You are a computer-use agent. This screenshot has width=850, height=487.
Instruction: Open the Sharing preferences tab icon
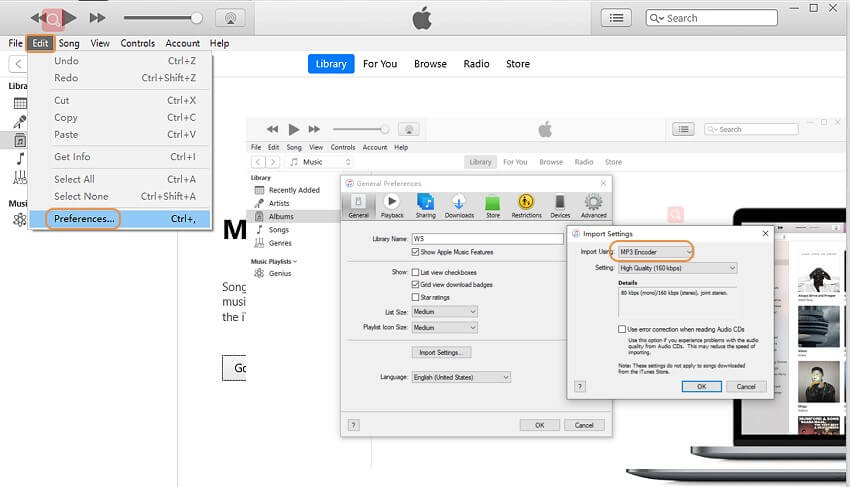click(426, 206)
